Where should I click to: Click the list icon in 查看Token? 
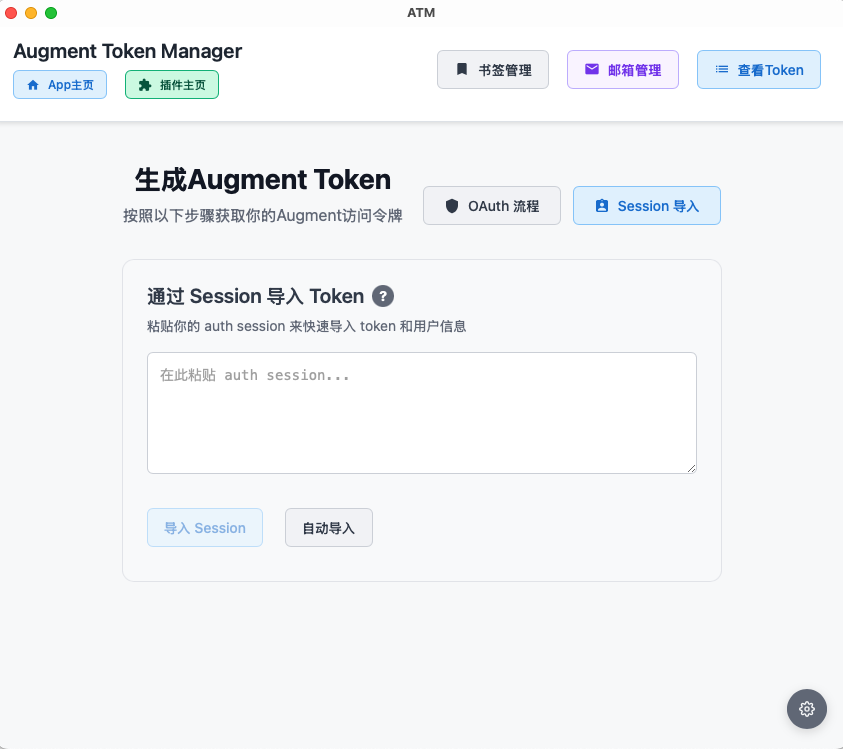point(721,70)
